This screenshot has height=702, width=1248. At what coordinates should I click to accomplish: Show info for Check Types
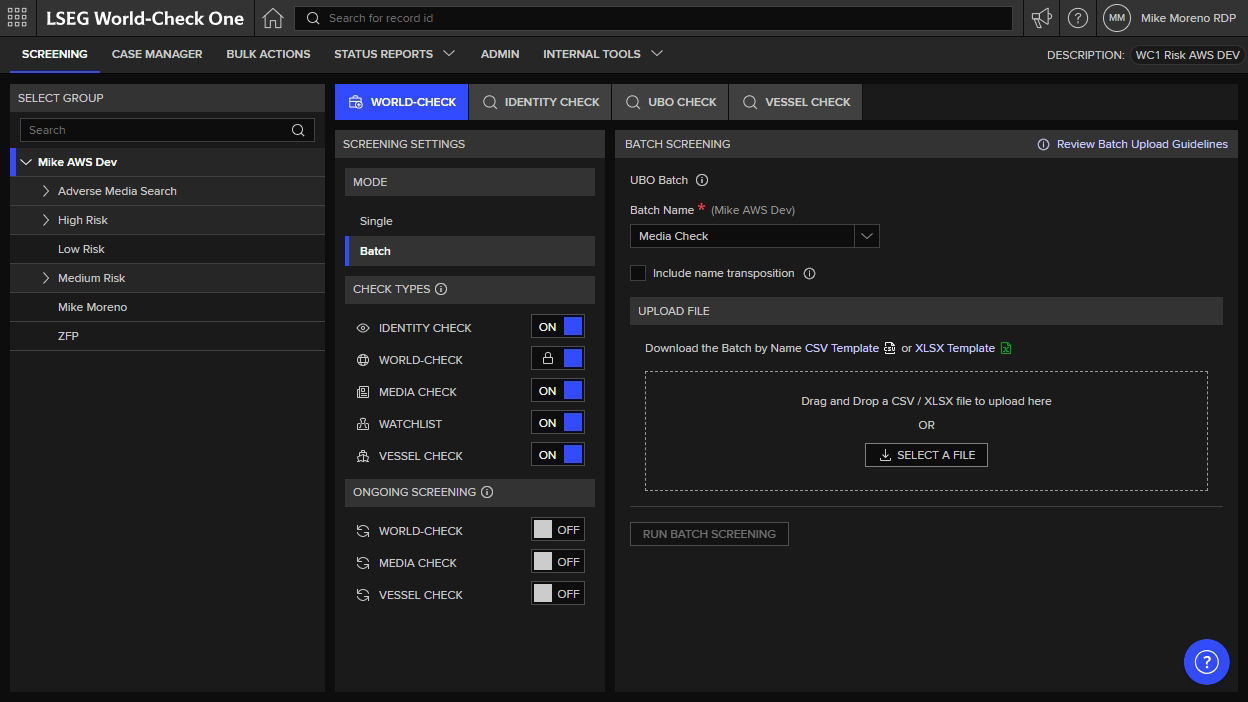[441, 289]
